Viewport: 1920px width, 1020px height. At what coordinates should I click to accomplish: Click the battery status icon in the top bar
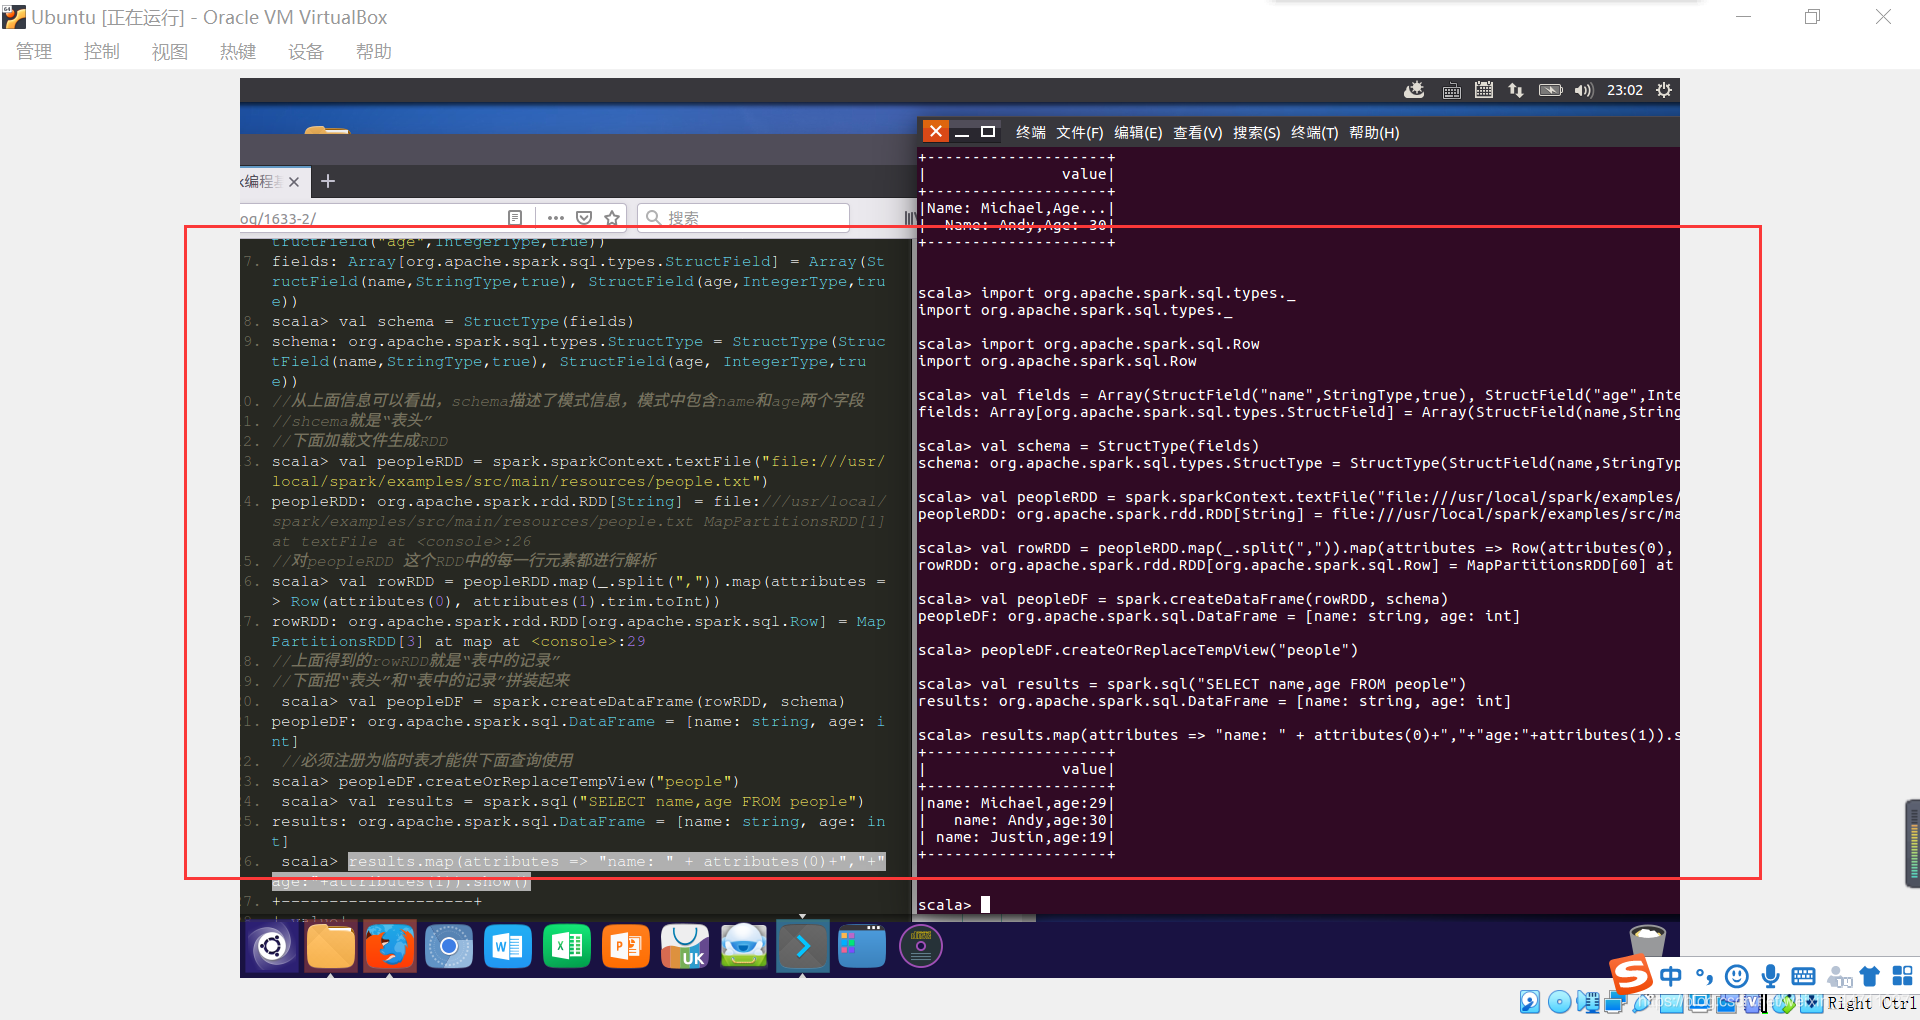pos(1550,90)
